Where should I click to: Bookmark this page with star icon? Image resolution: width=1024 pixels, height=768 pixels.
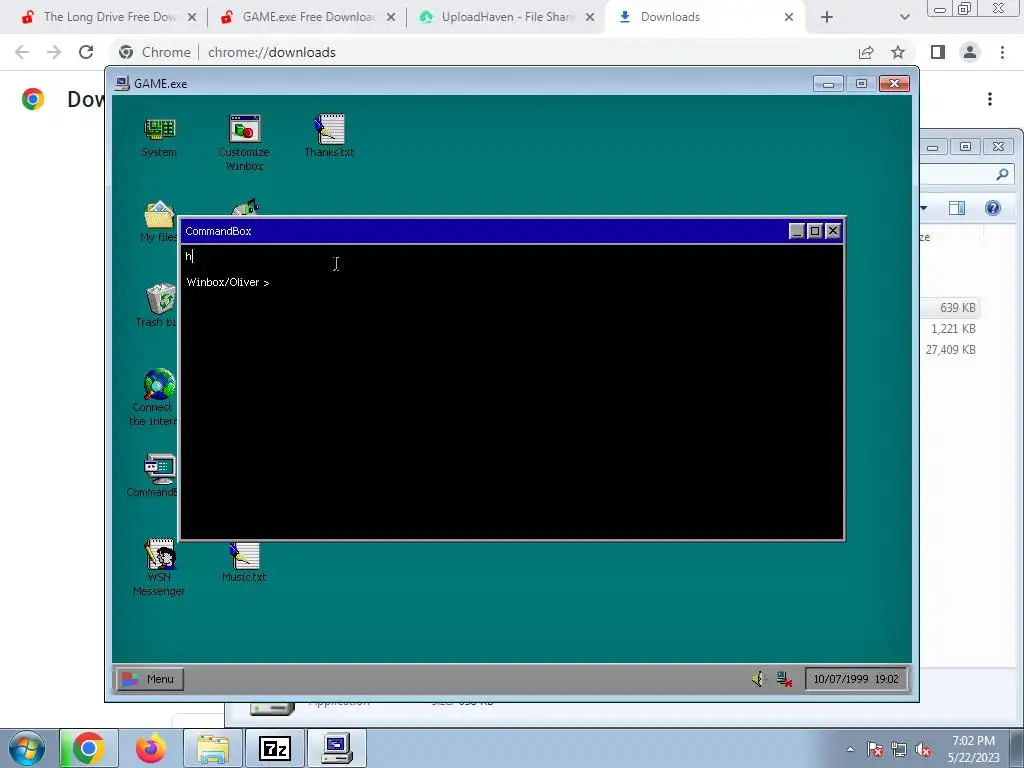(x=898, y=52)
